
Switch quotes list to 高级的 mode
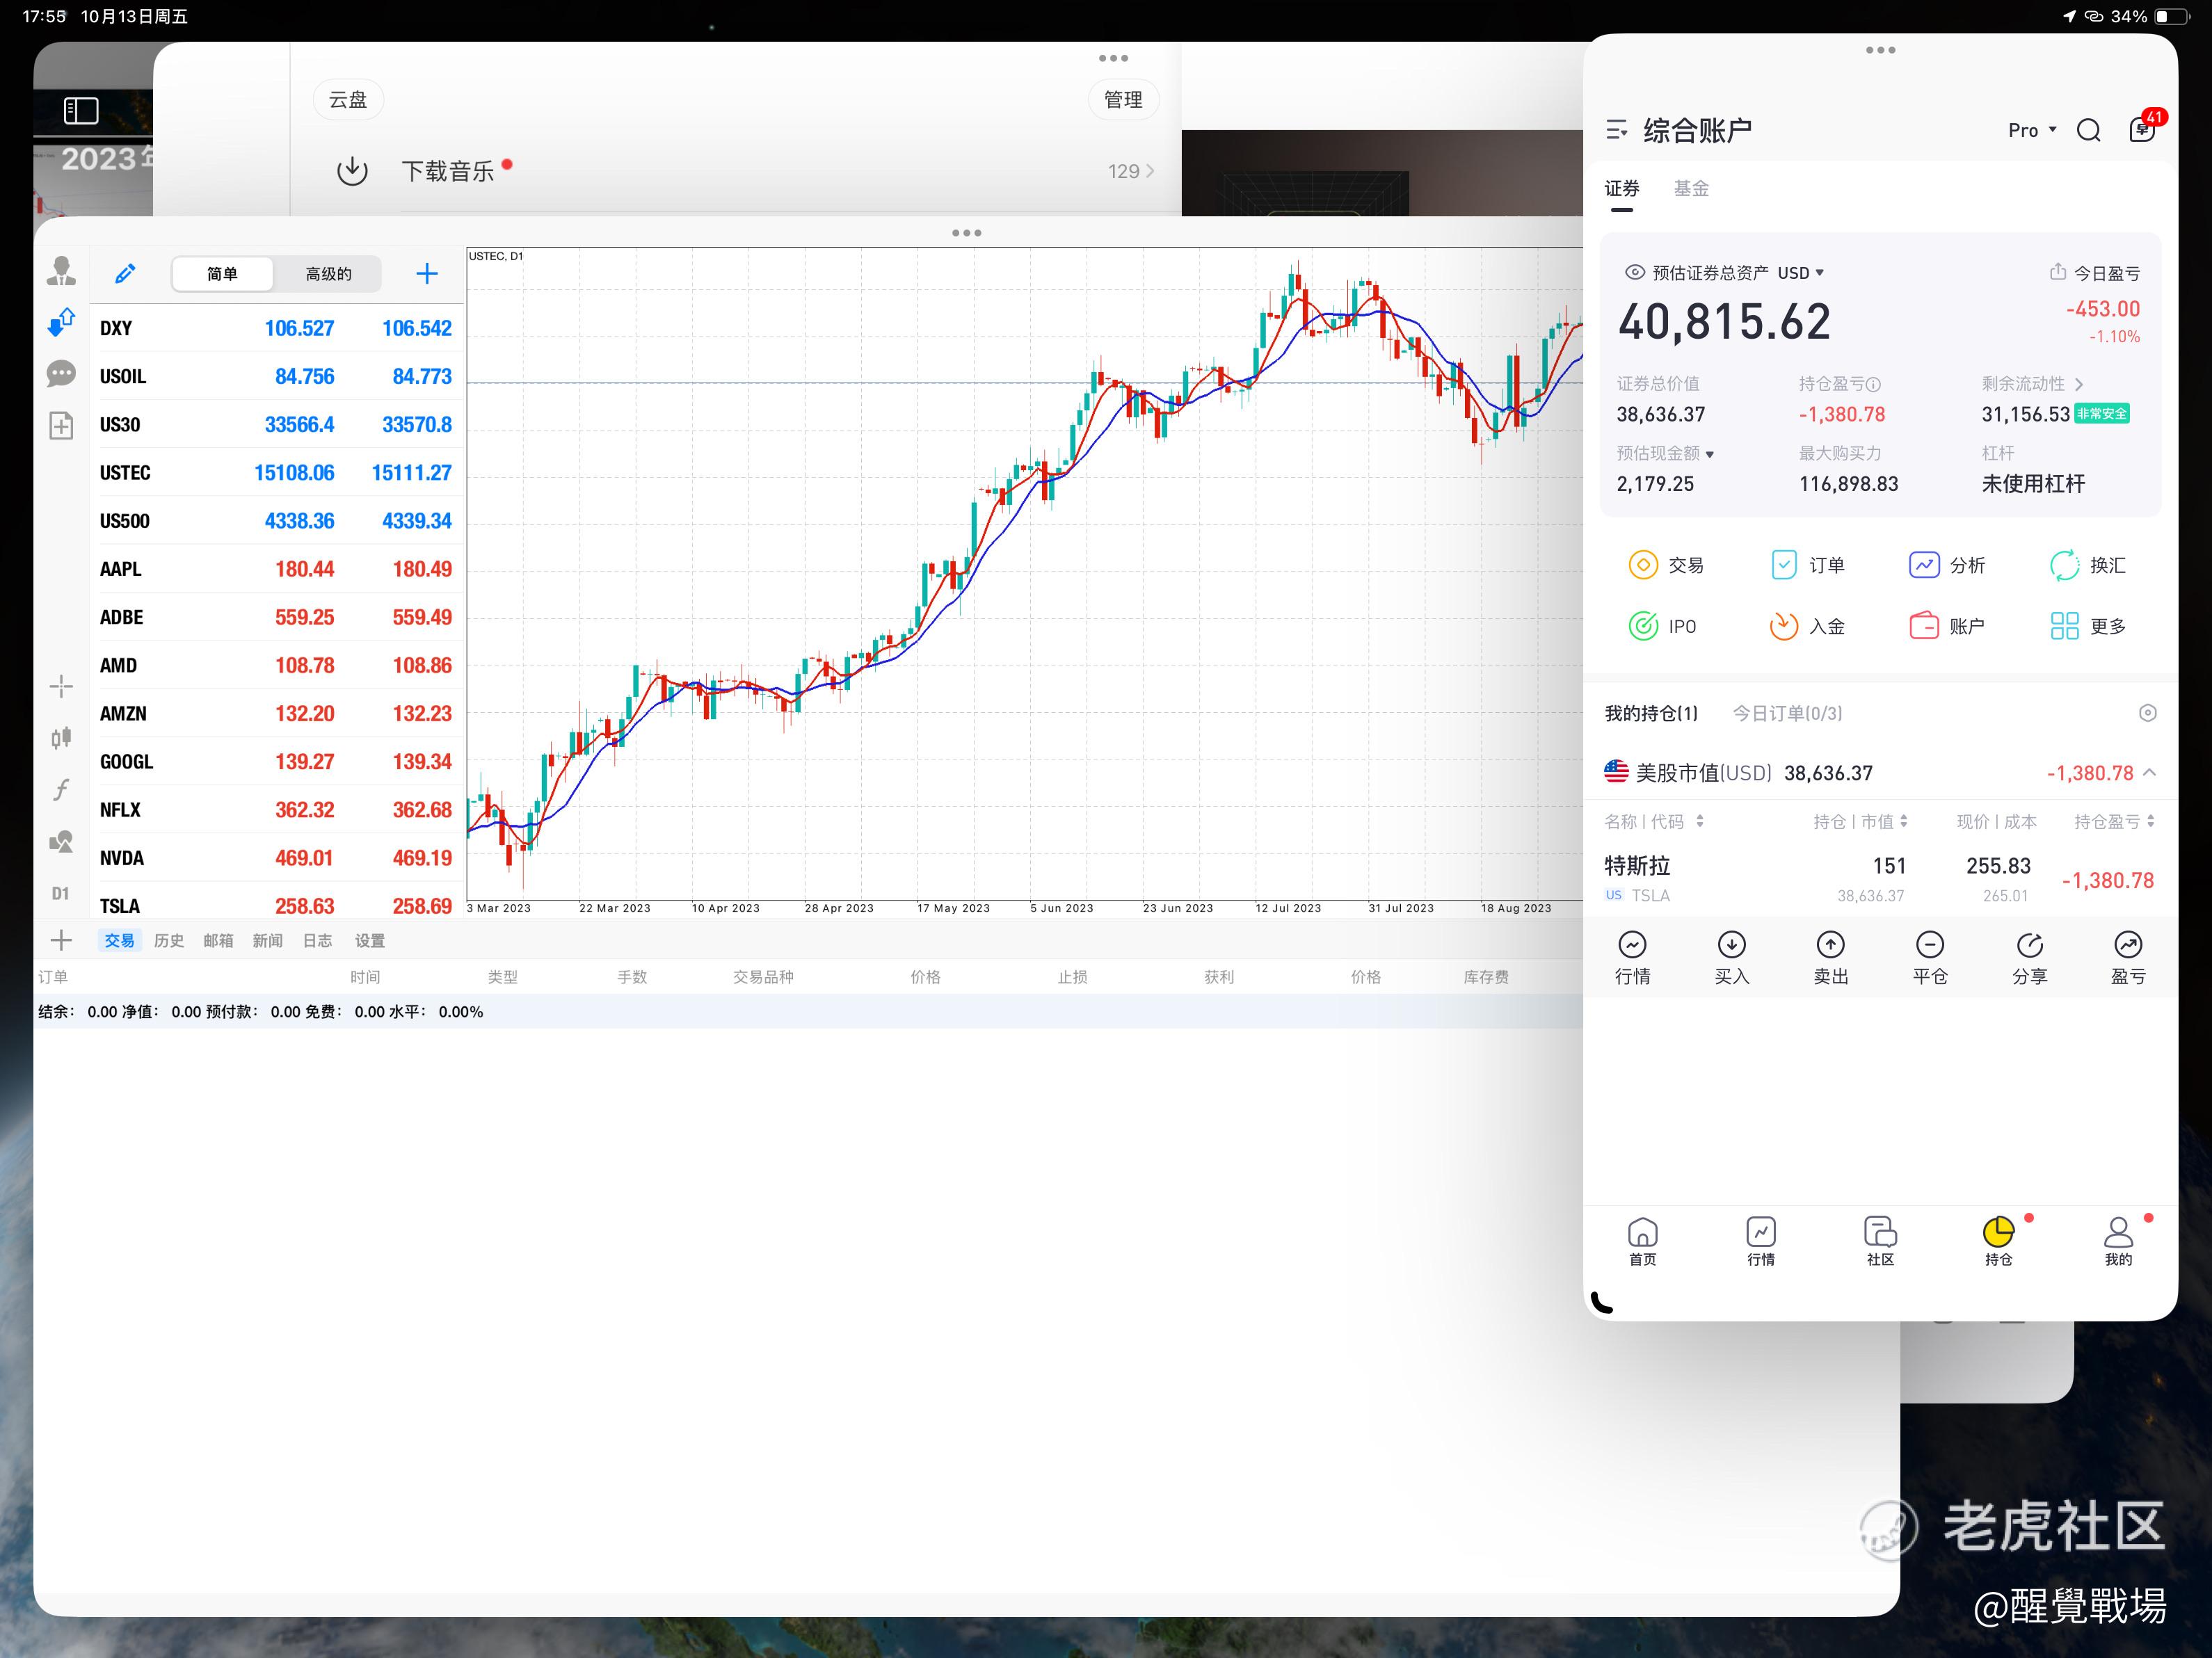click(x=328, y=274)
